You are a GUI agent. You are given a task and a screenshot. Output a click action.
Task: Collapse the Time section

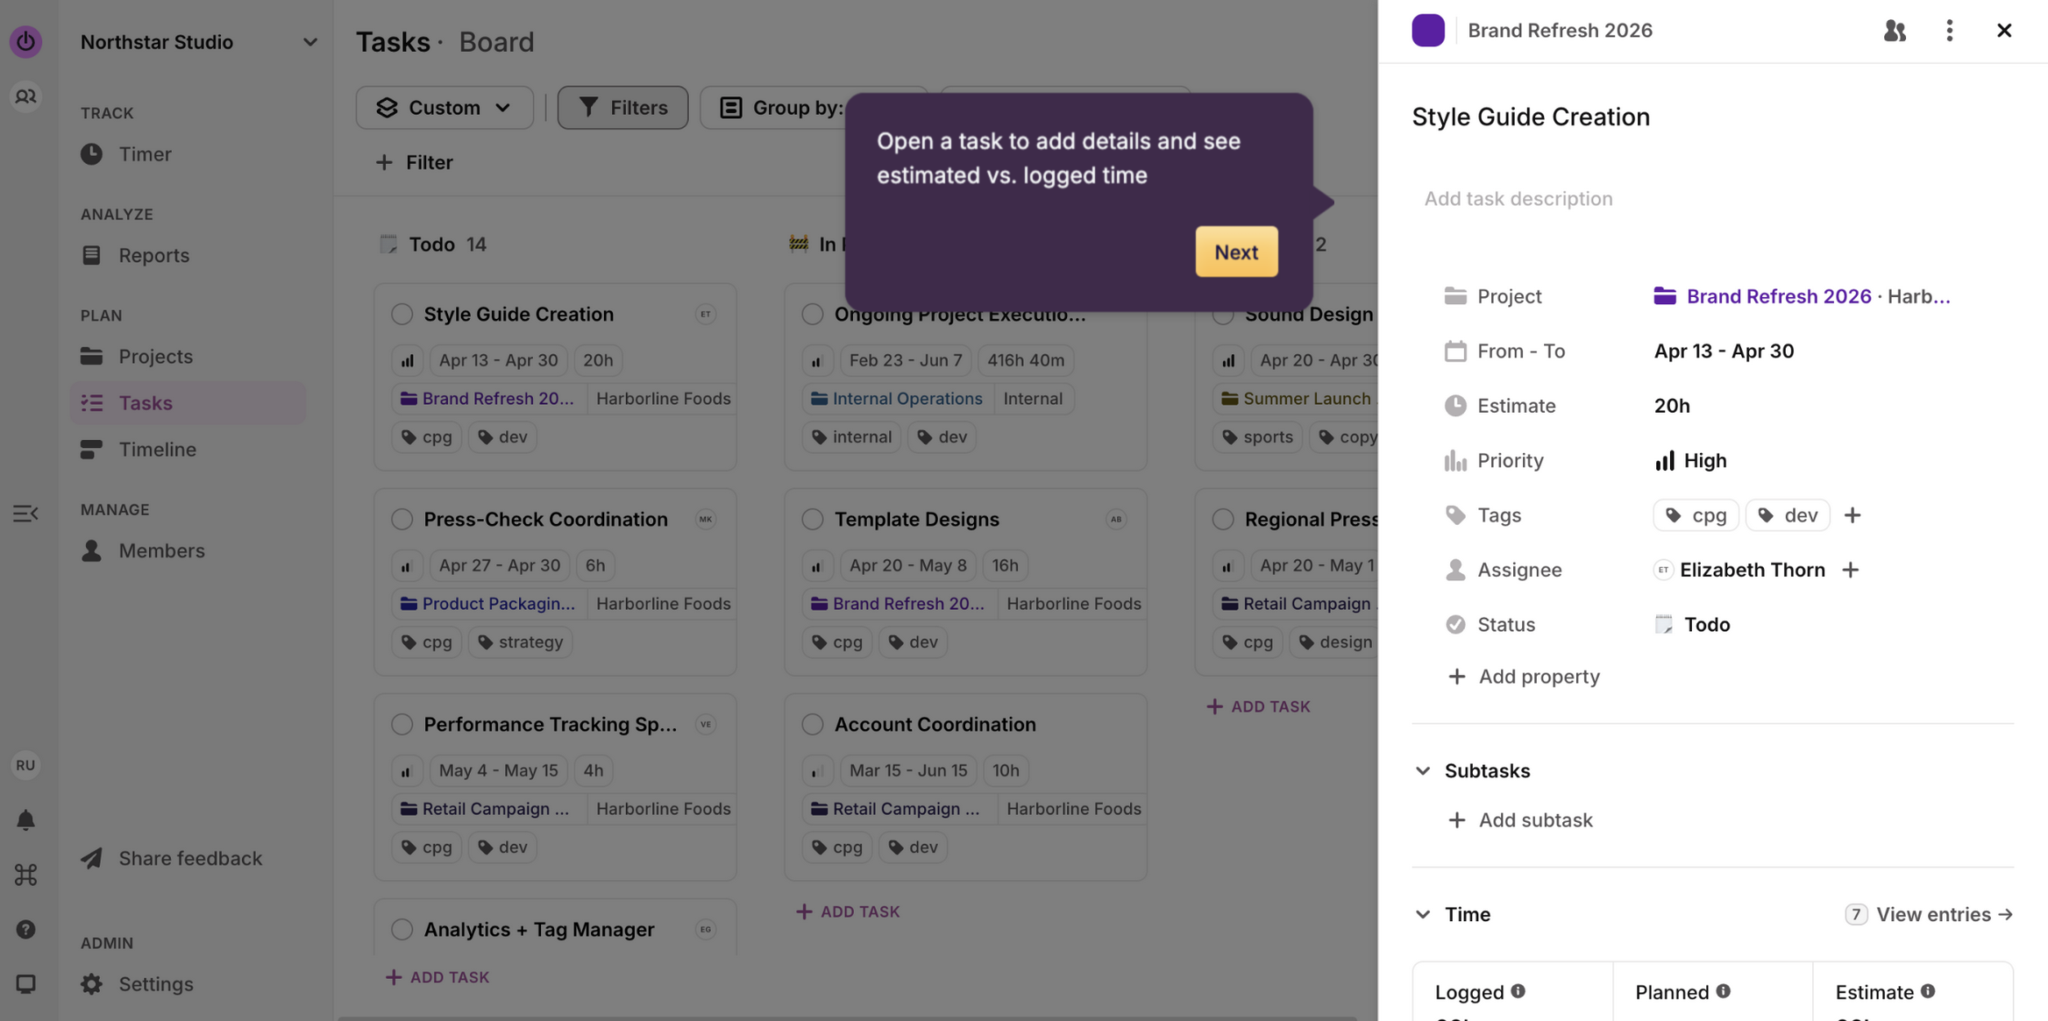(x=1422, y=914)
